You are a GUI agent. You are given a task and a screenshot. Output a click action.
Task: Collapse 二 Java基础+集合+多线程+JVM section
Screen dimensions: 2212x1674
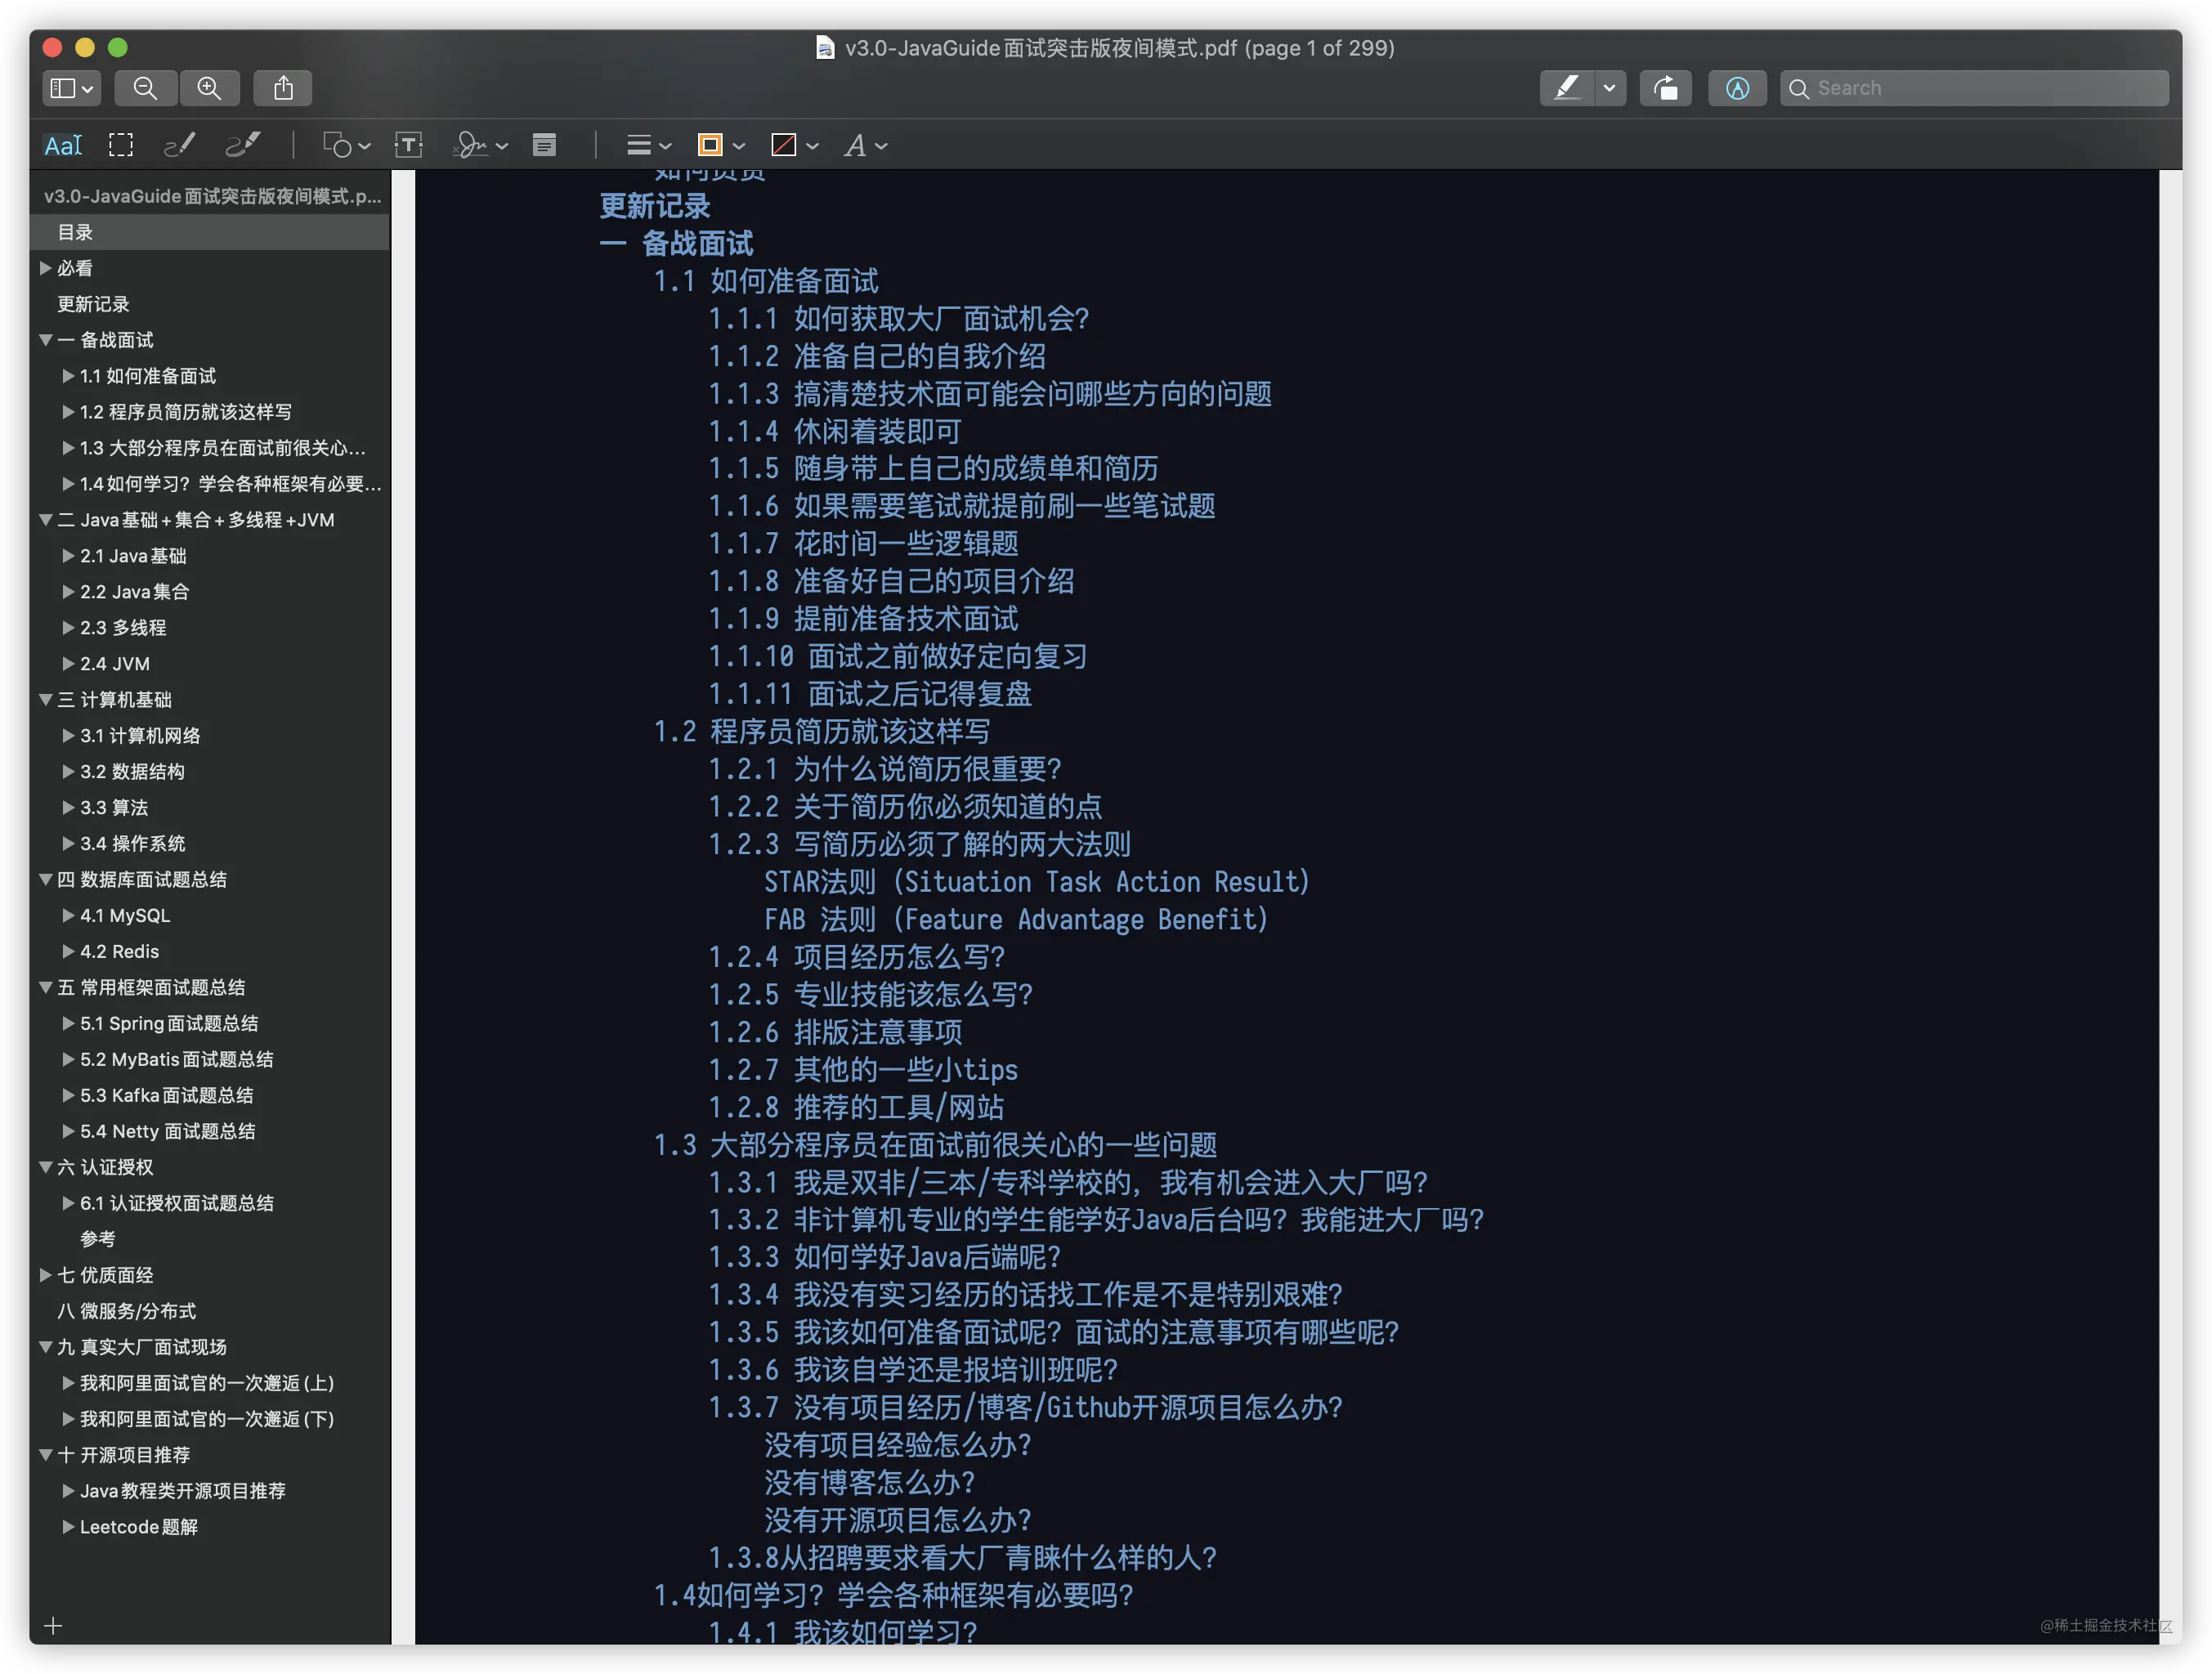click(45, 520)
